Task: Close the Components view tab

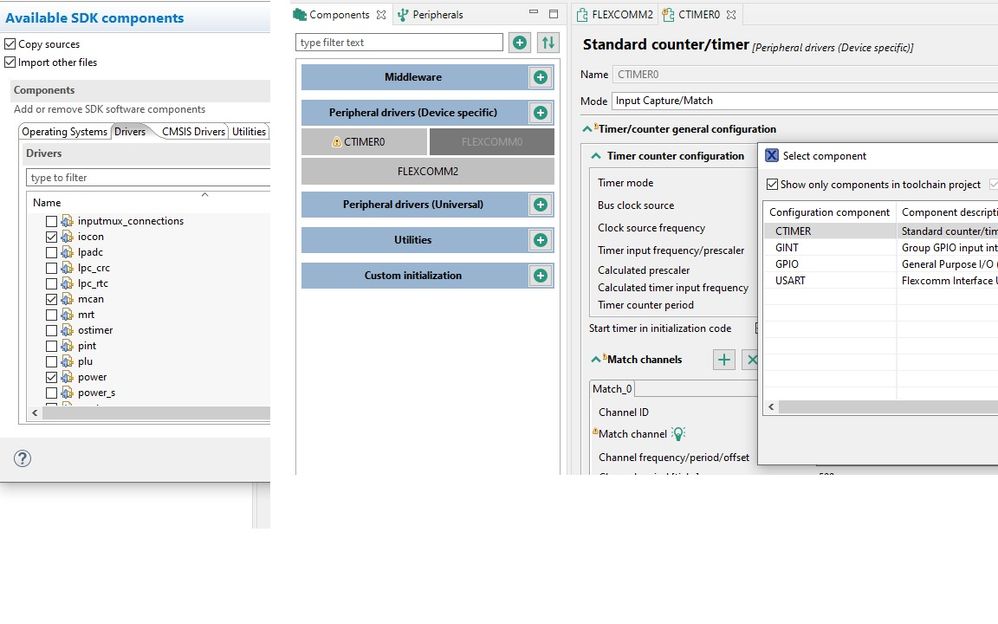Action: [381, 15]
